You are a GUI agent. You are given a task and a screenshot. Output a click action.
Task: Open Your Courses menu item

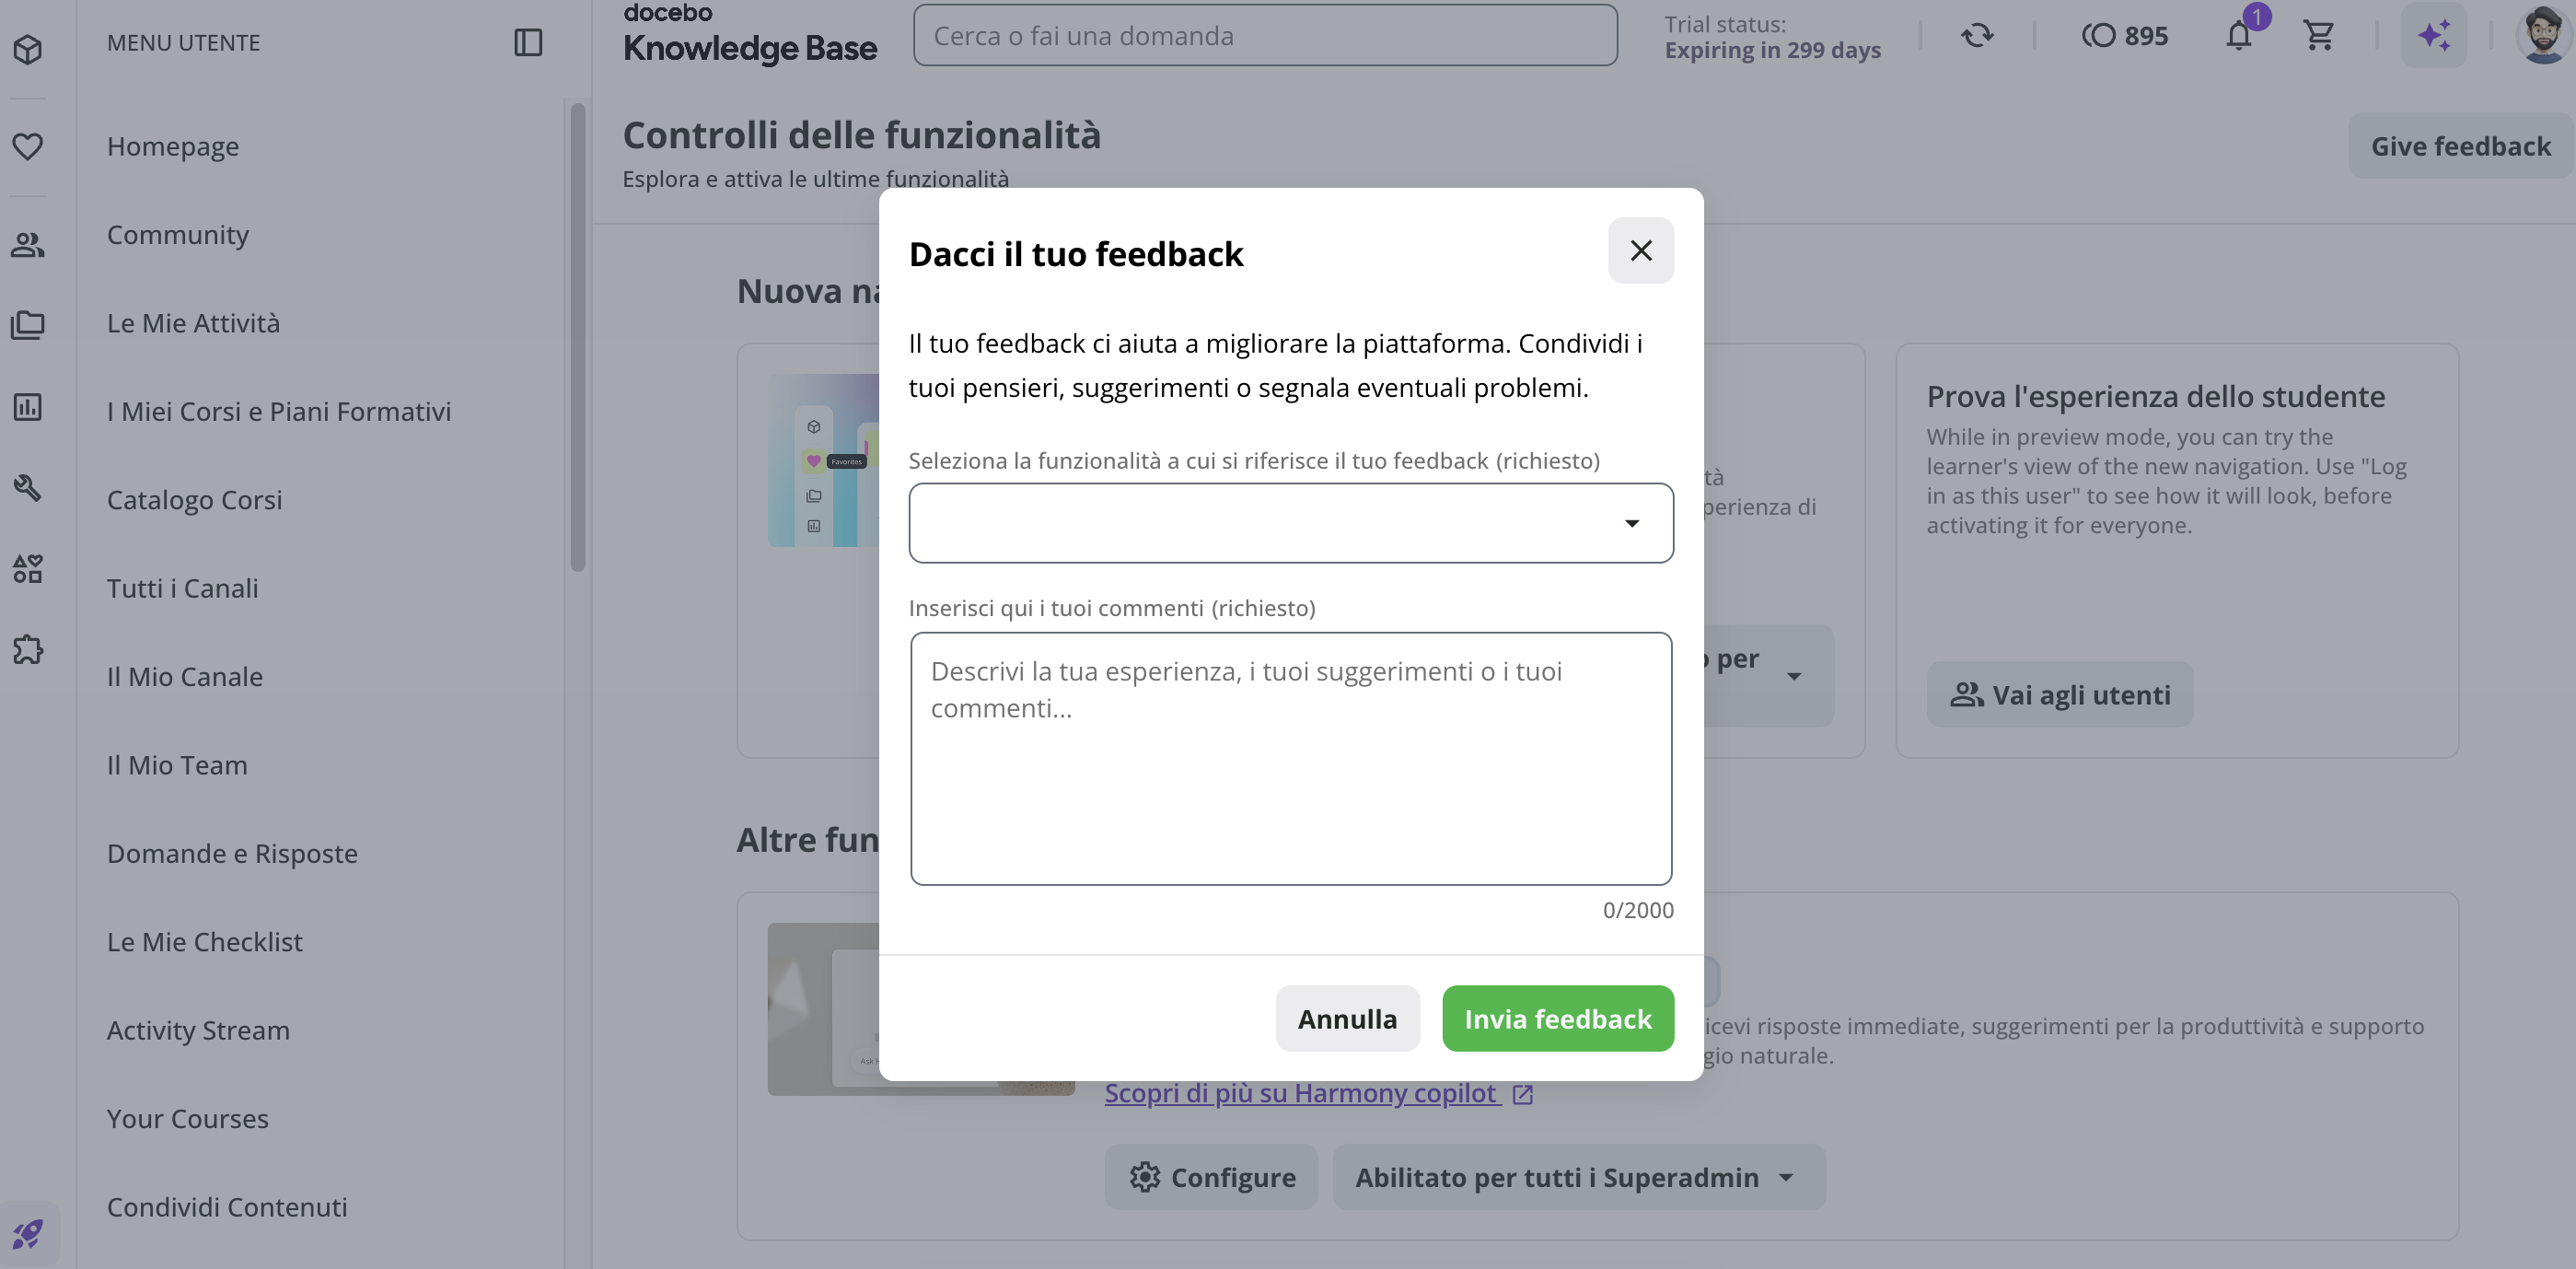click(x=188, y=1119)
